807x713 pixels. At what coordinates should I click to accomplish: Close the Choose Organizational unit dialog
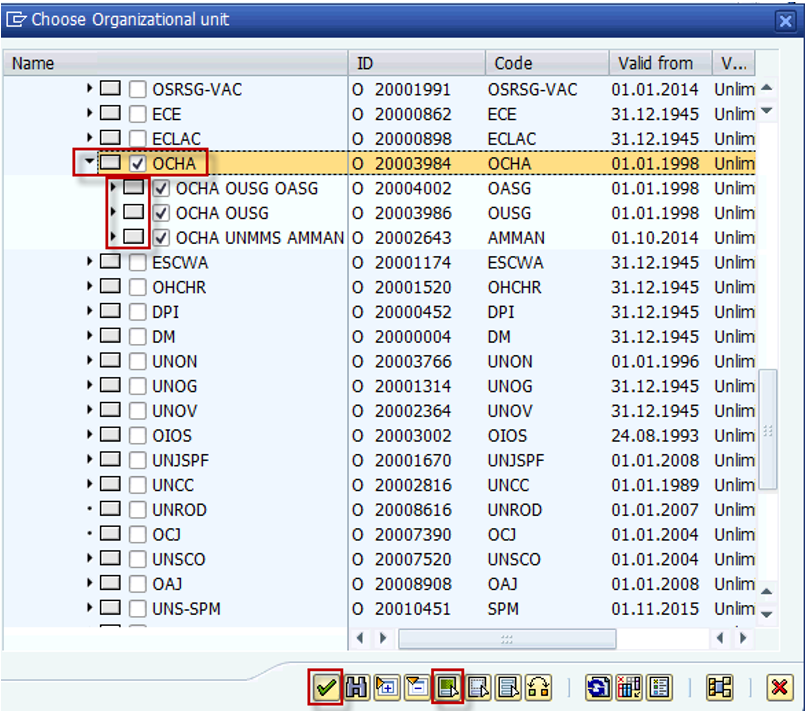(785, 21)
